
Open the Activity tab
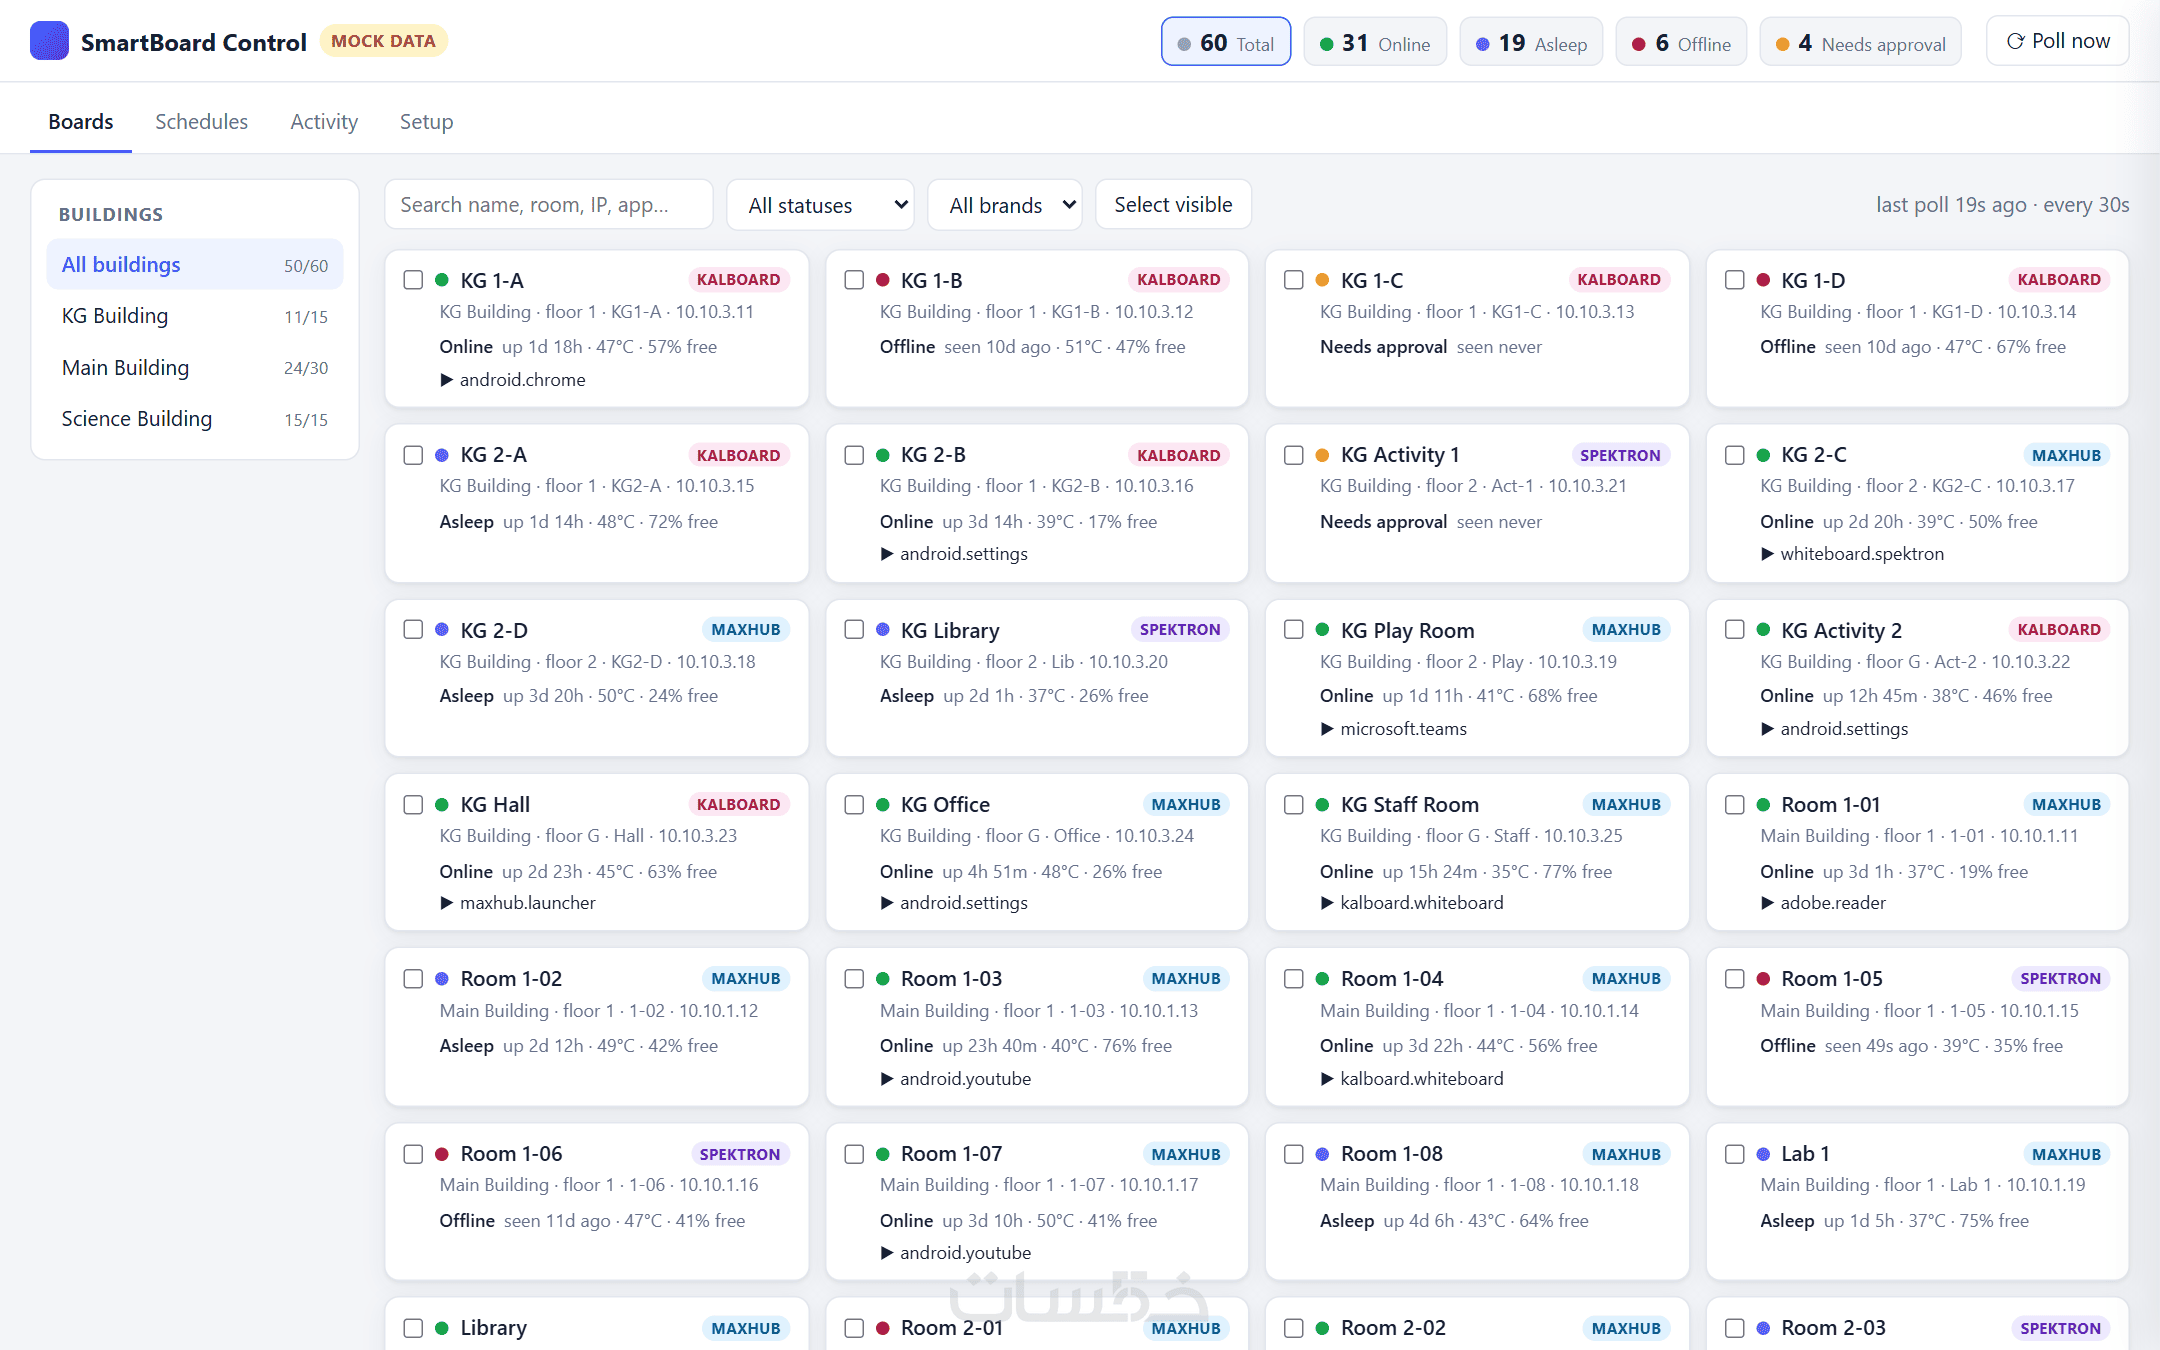(324, 122)
